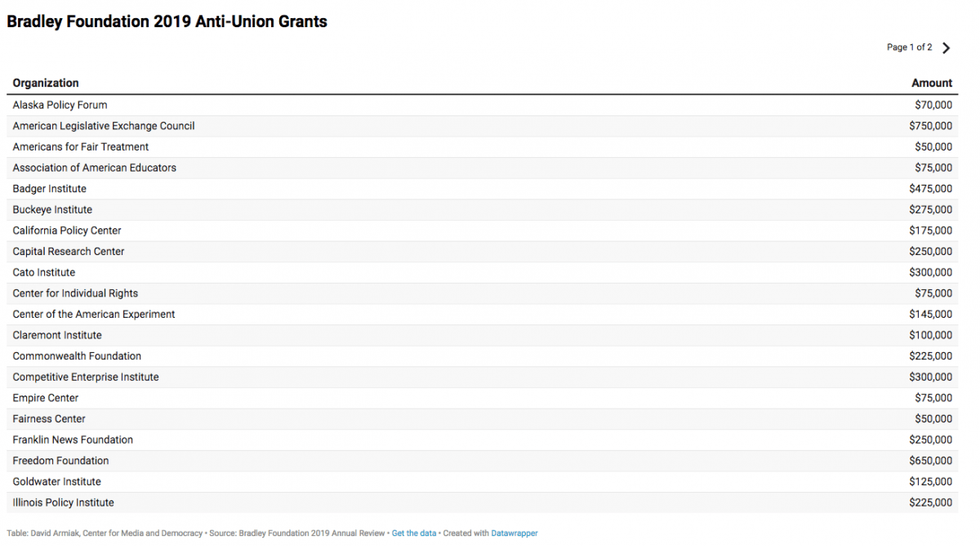Viewport: 980px width, 546px height.
Task: Click the Cato Institute organization name
Action: point(44,272)
